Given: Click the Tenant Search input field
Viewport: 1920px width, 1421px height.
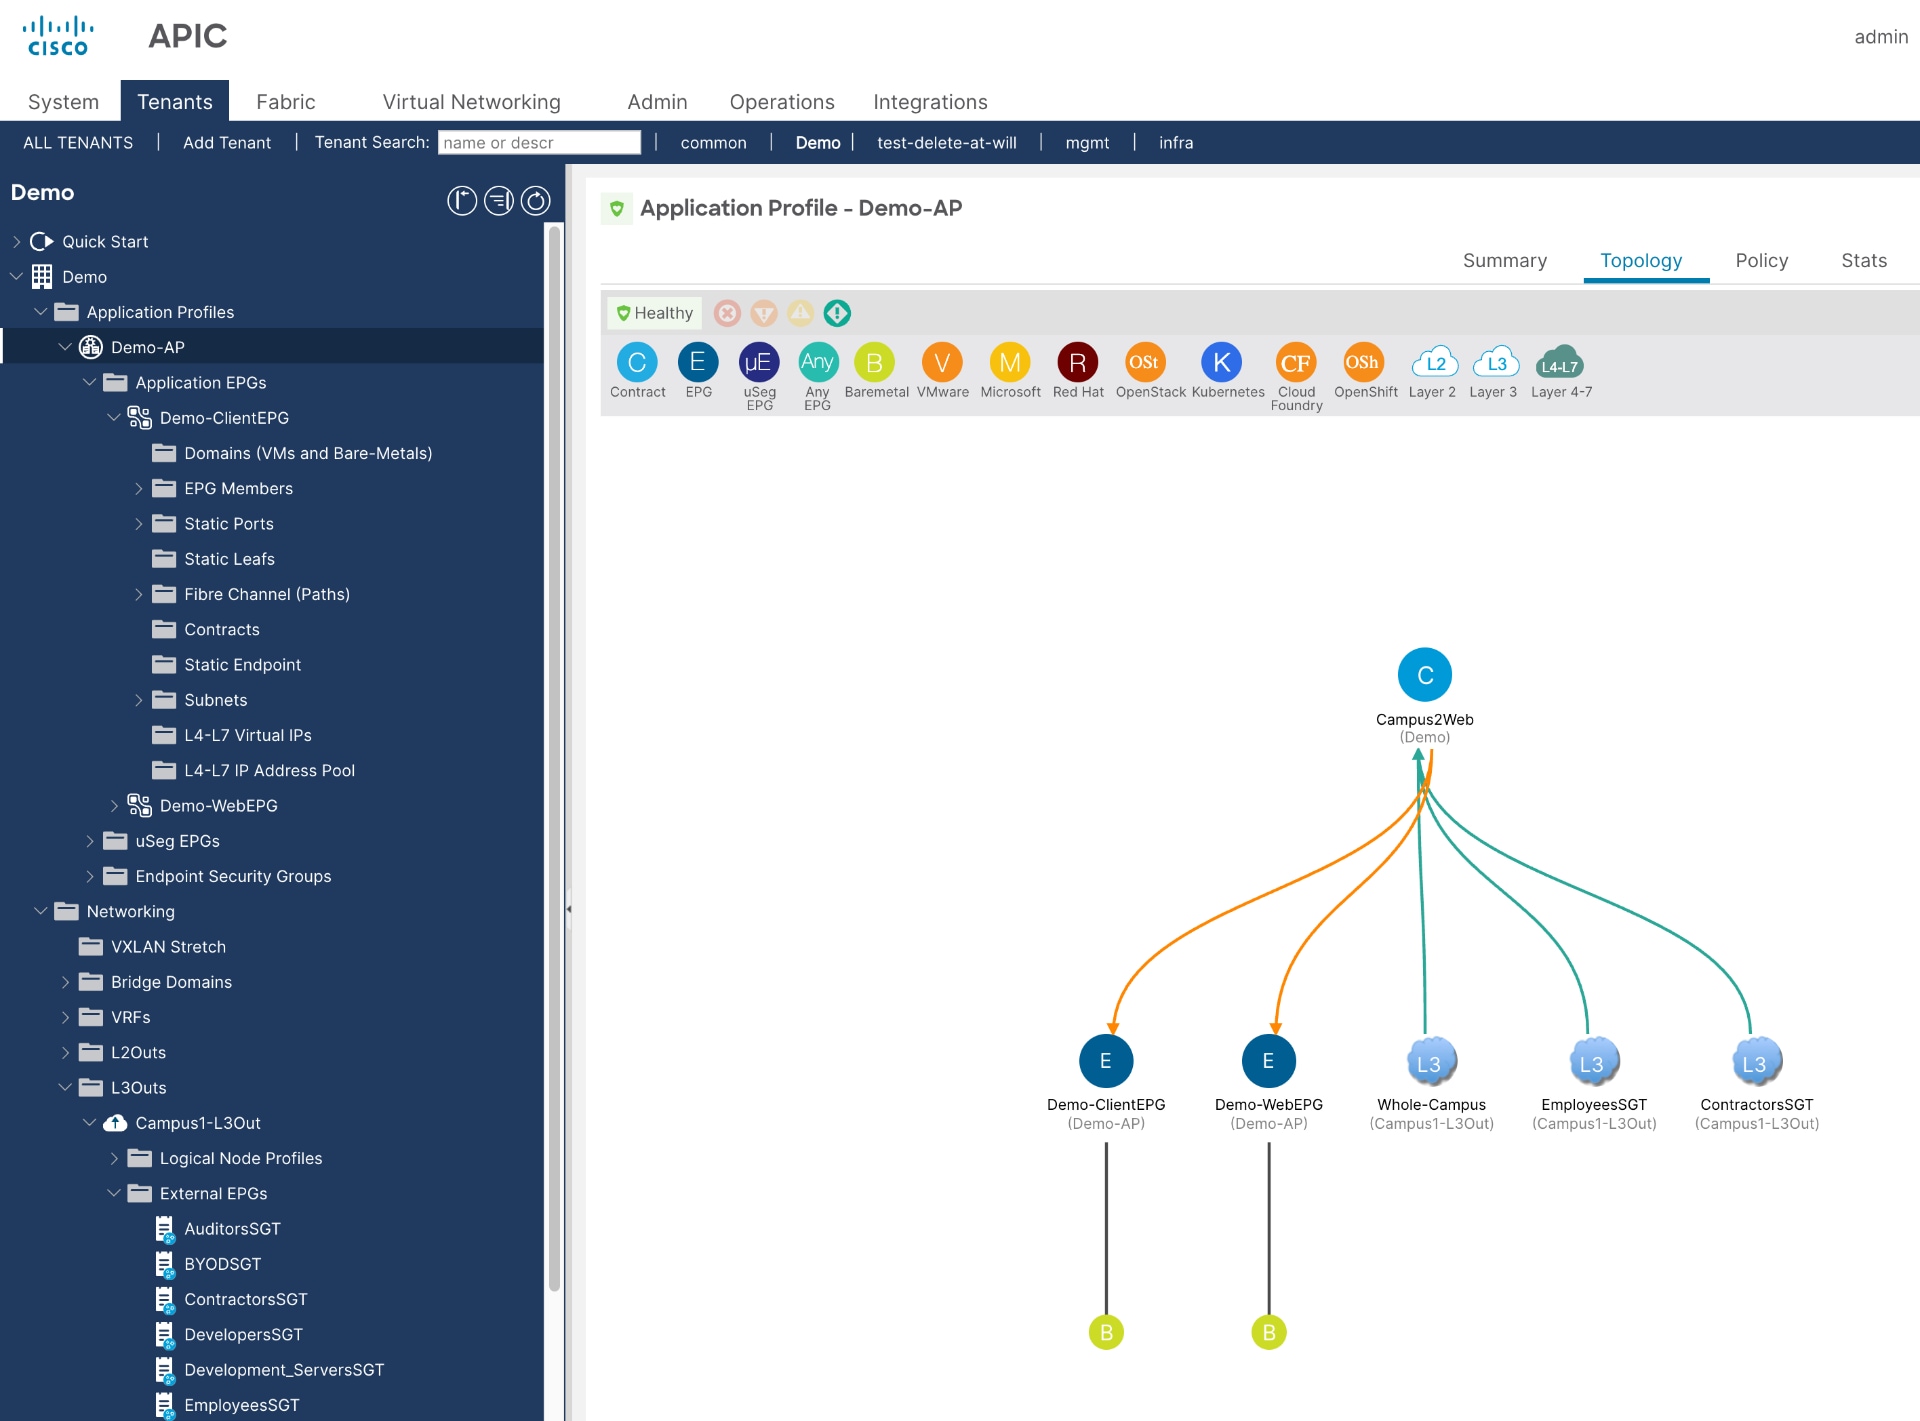Looking at the screenshot, I should click(539, 141).
